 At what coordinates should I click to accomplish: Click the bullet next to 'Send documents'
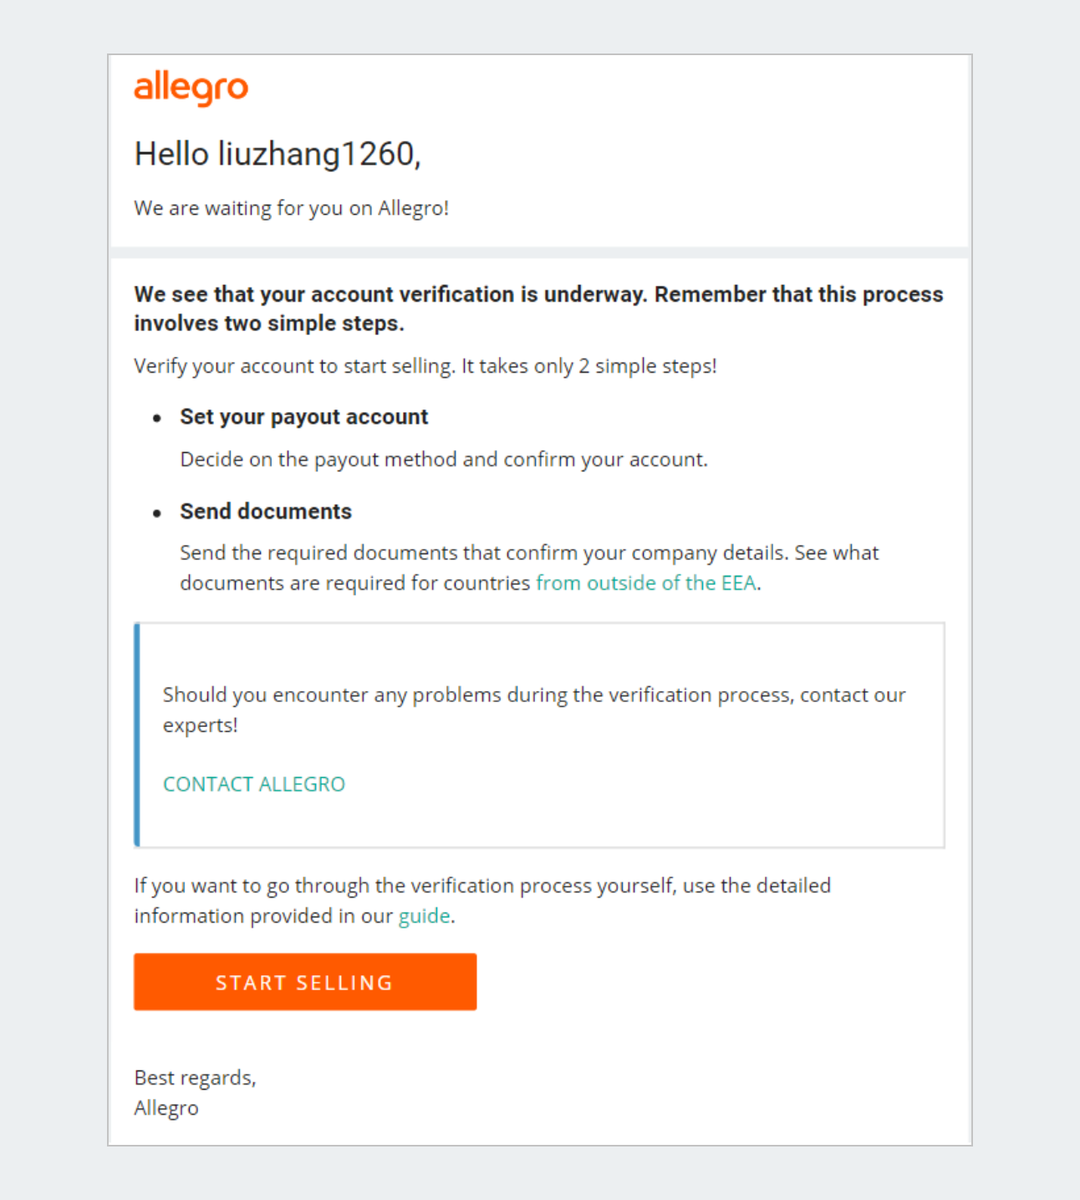157,513
